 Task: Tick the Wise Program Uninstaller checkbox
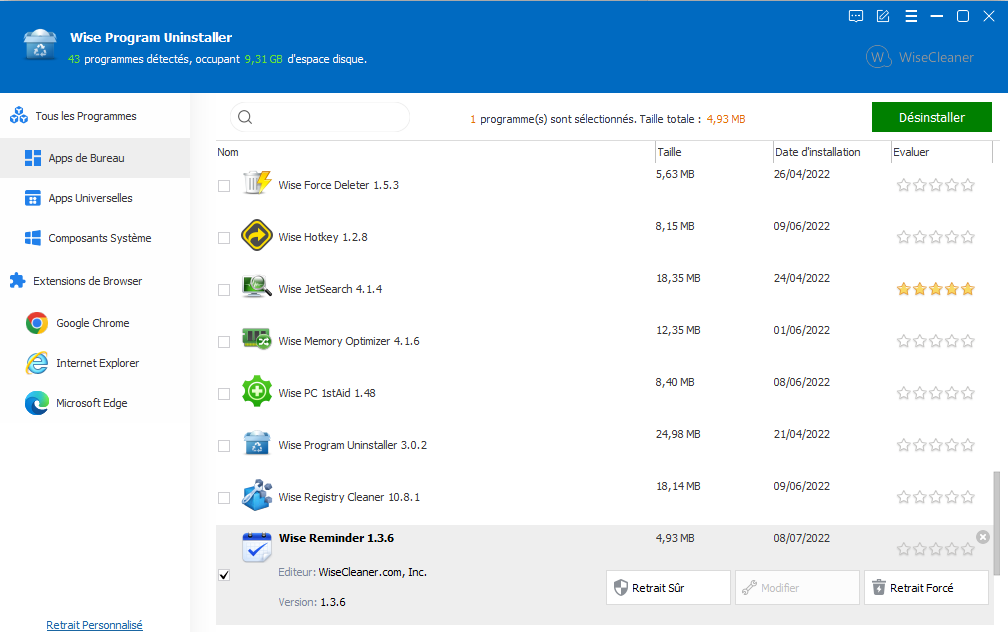point(224,446)
